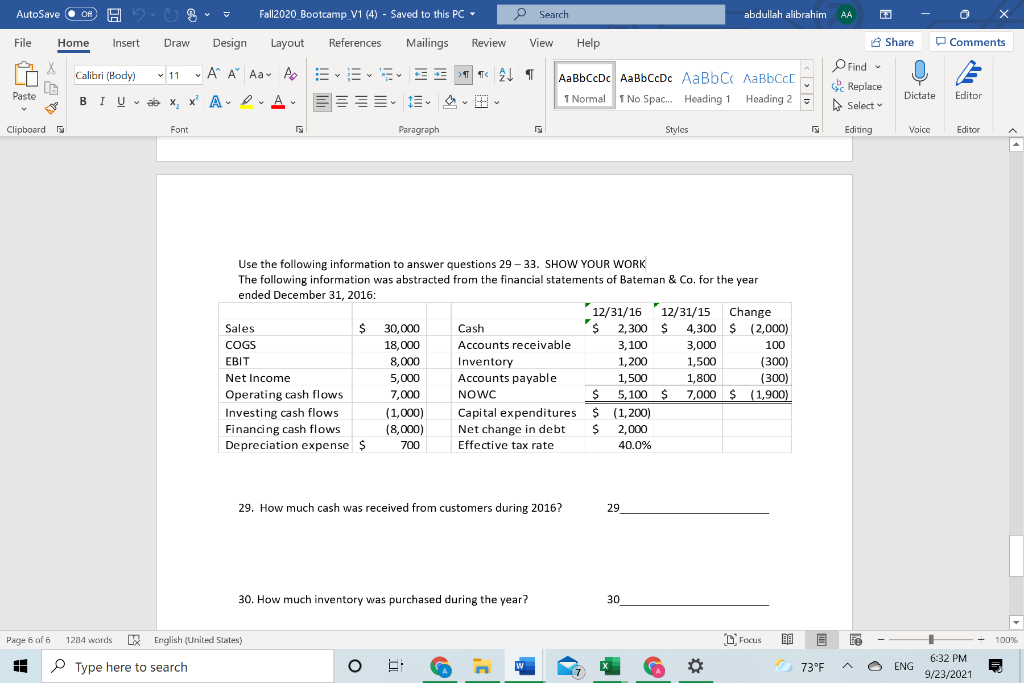
Task: Open the Dictate tool
Action: pos(918,85)
